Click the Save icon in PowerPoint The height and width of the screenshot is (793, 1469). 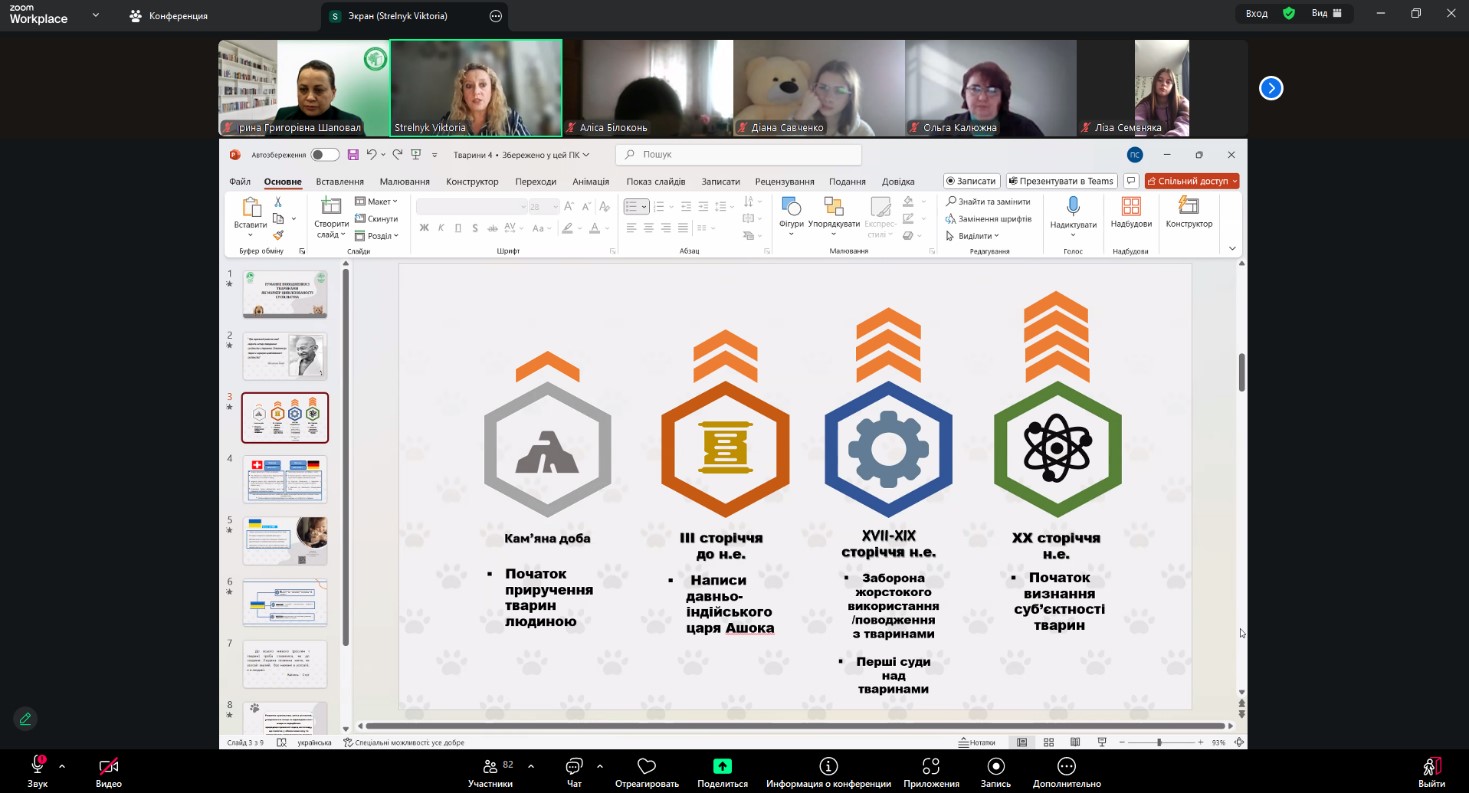pos(352,154)
